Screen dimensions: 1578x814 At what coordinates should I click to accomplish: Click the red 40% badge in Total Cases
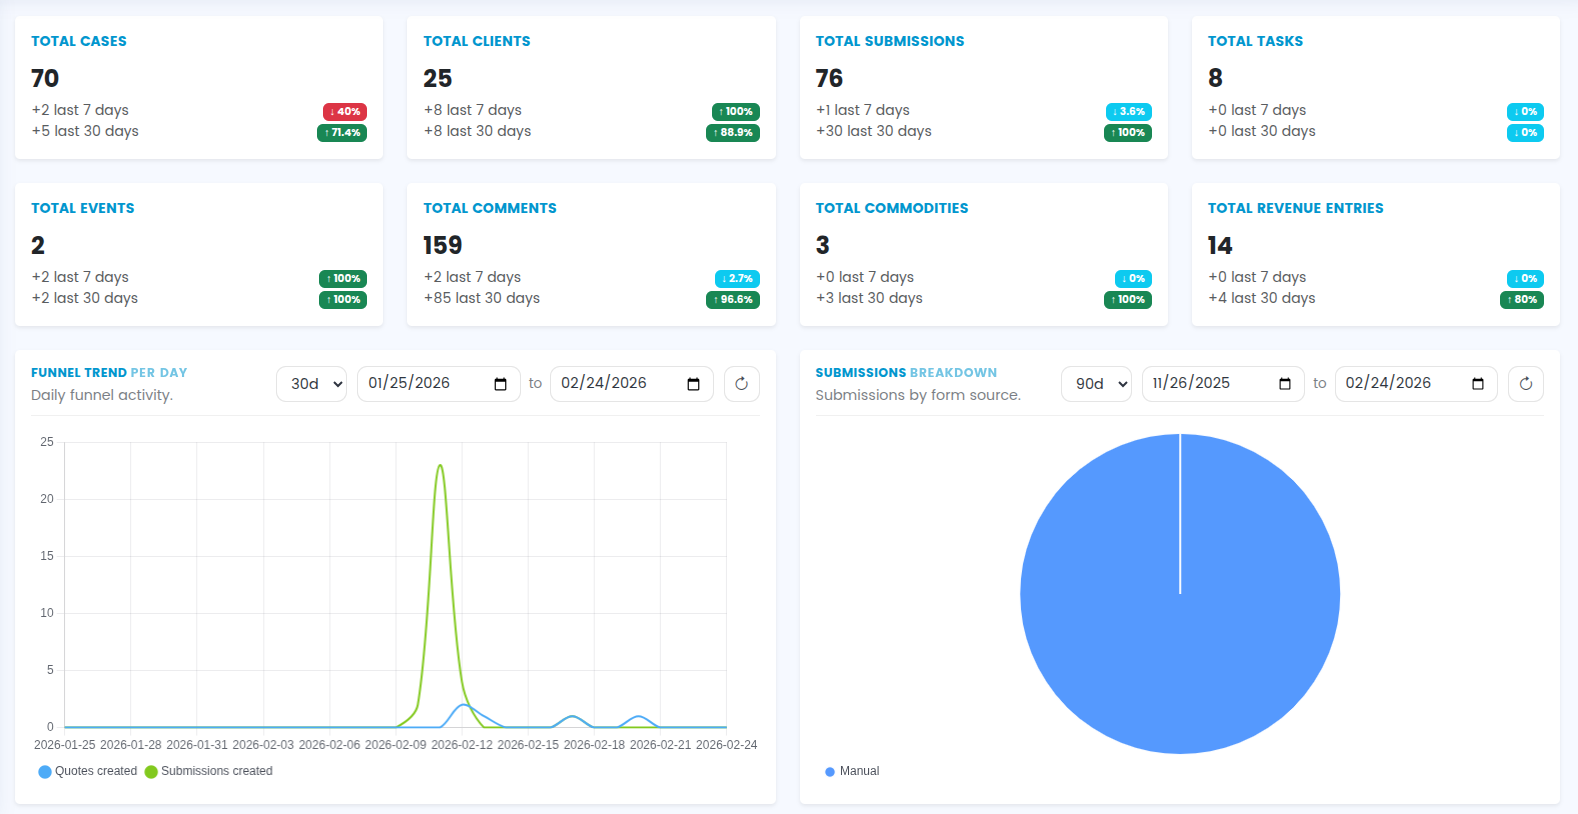(x=344, y=112)
